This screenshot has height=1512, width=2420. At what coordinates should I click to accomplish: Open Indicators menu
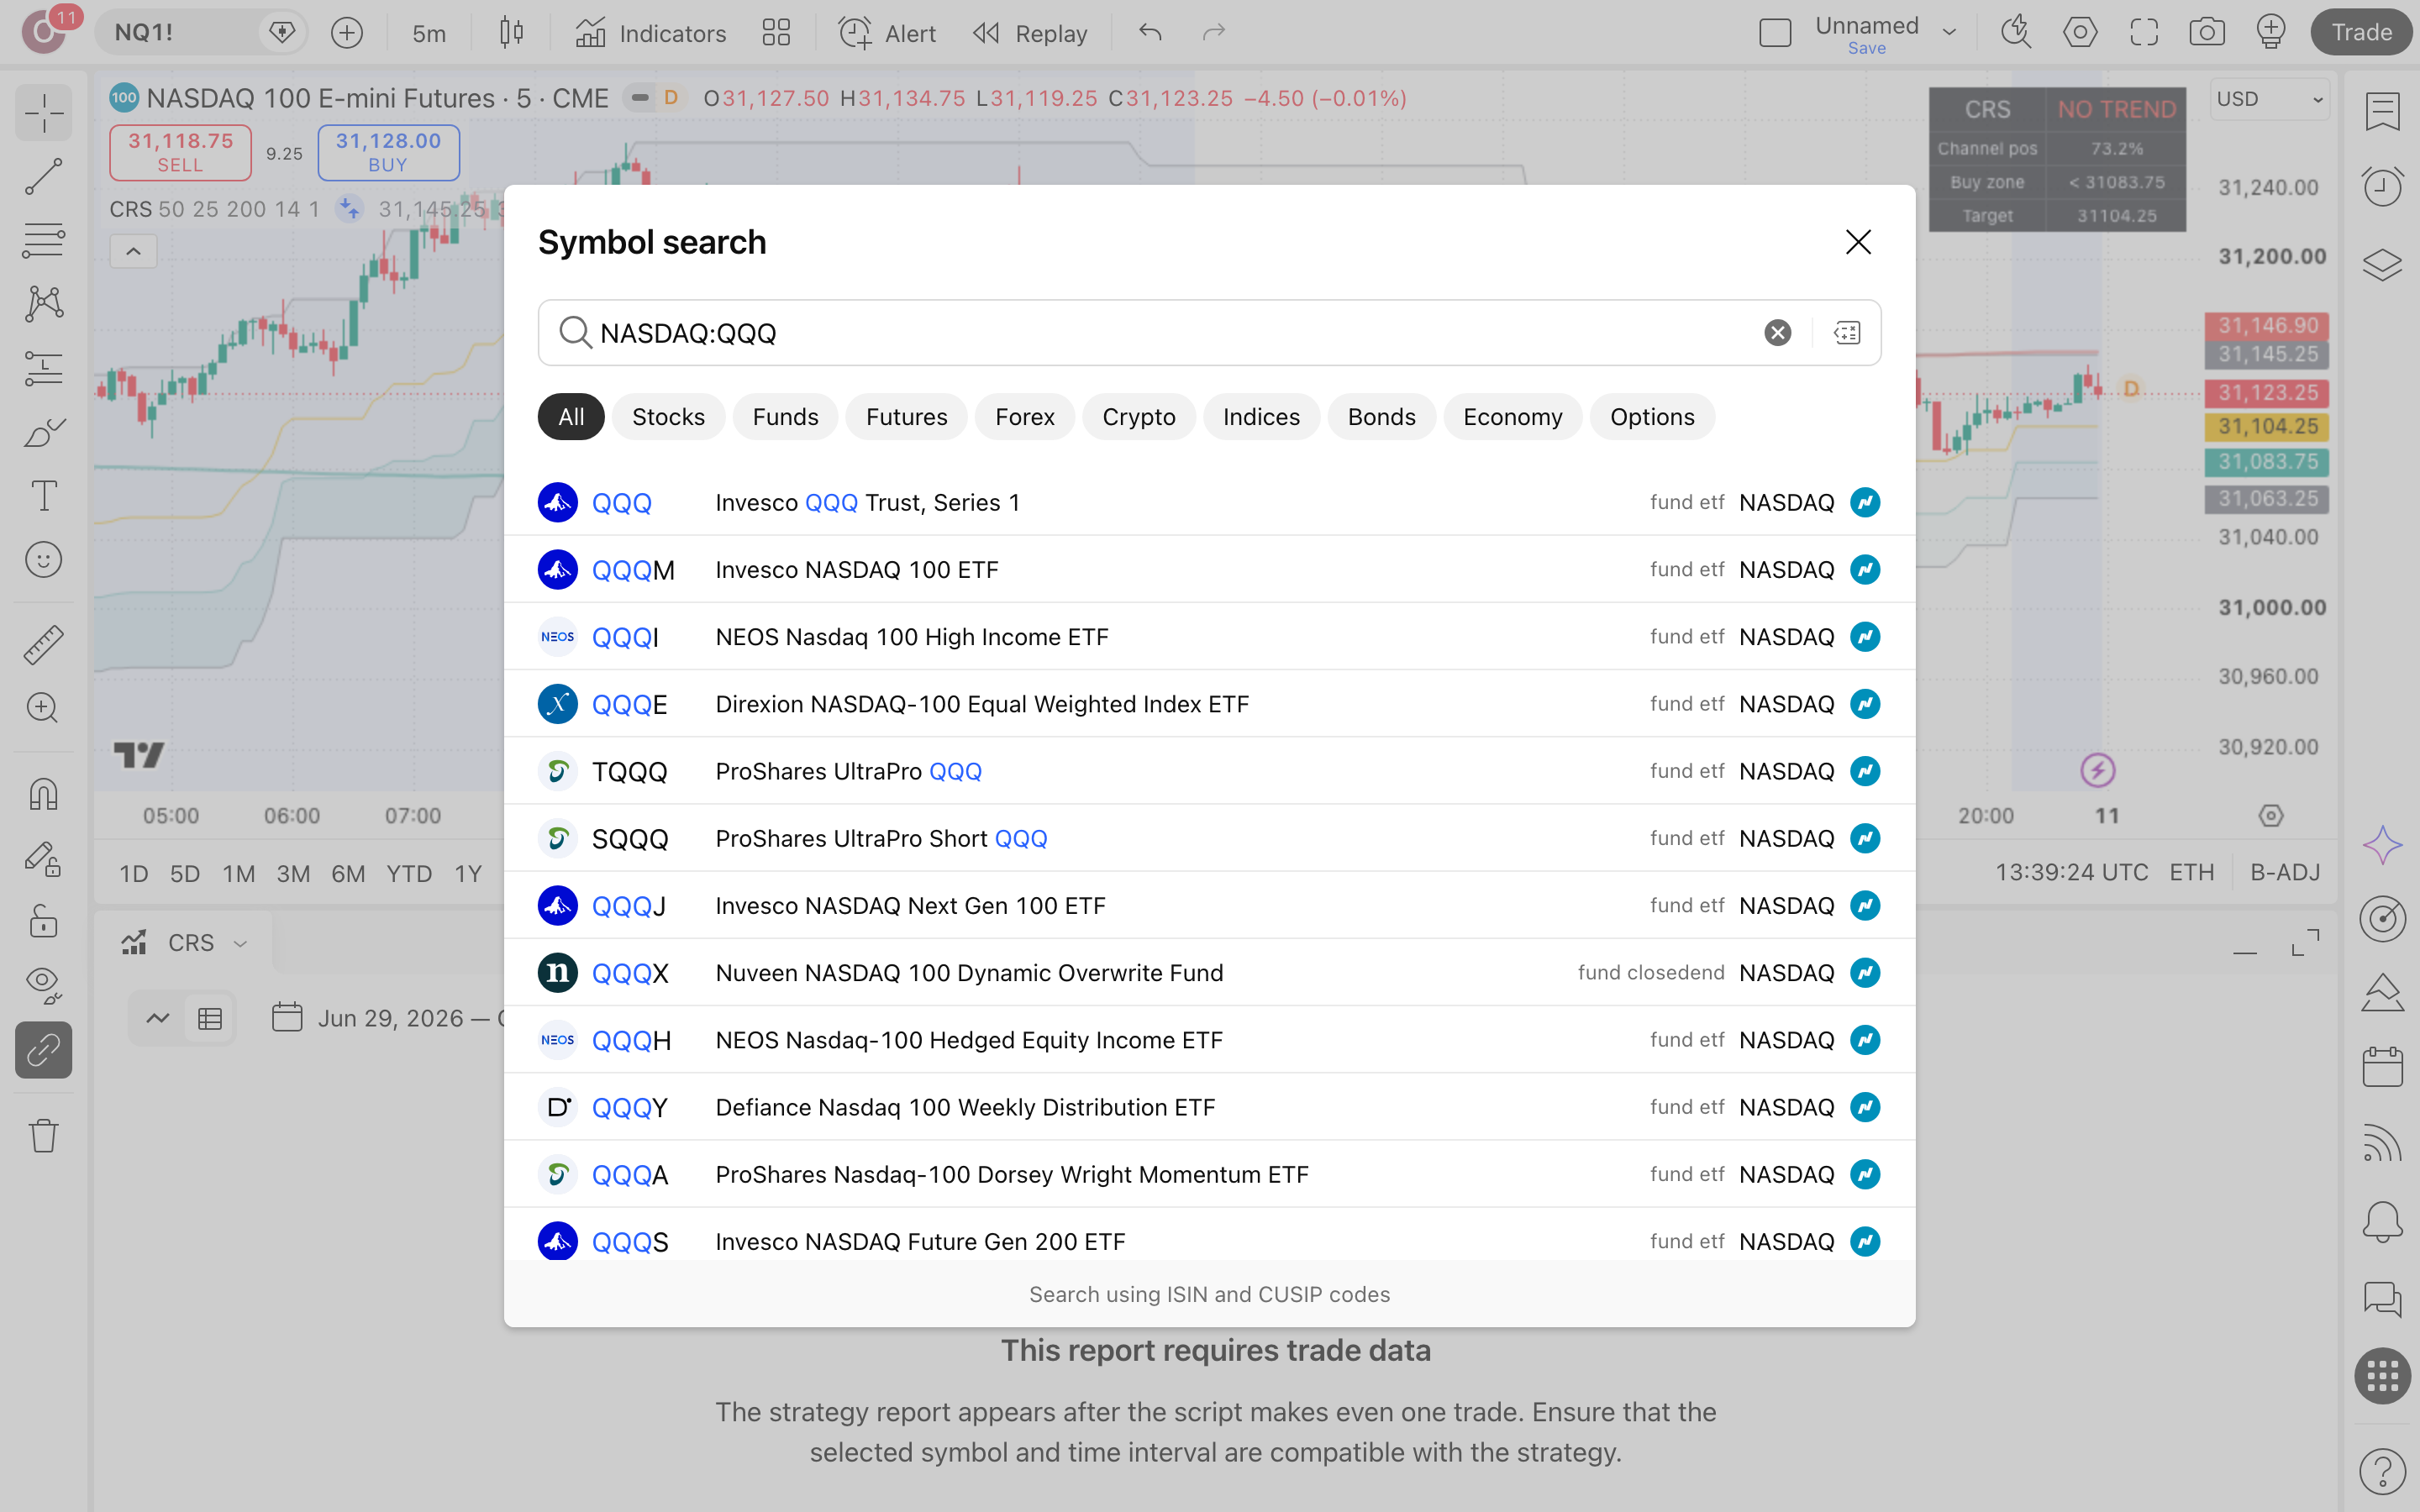click(651, 33)
